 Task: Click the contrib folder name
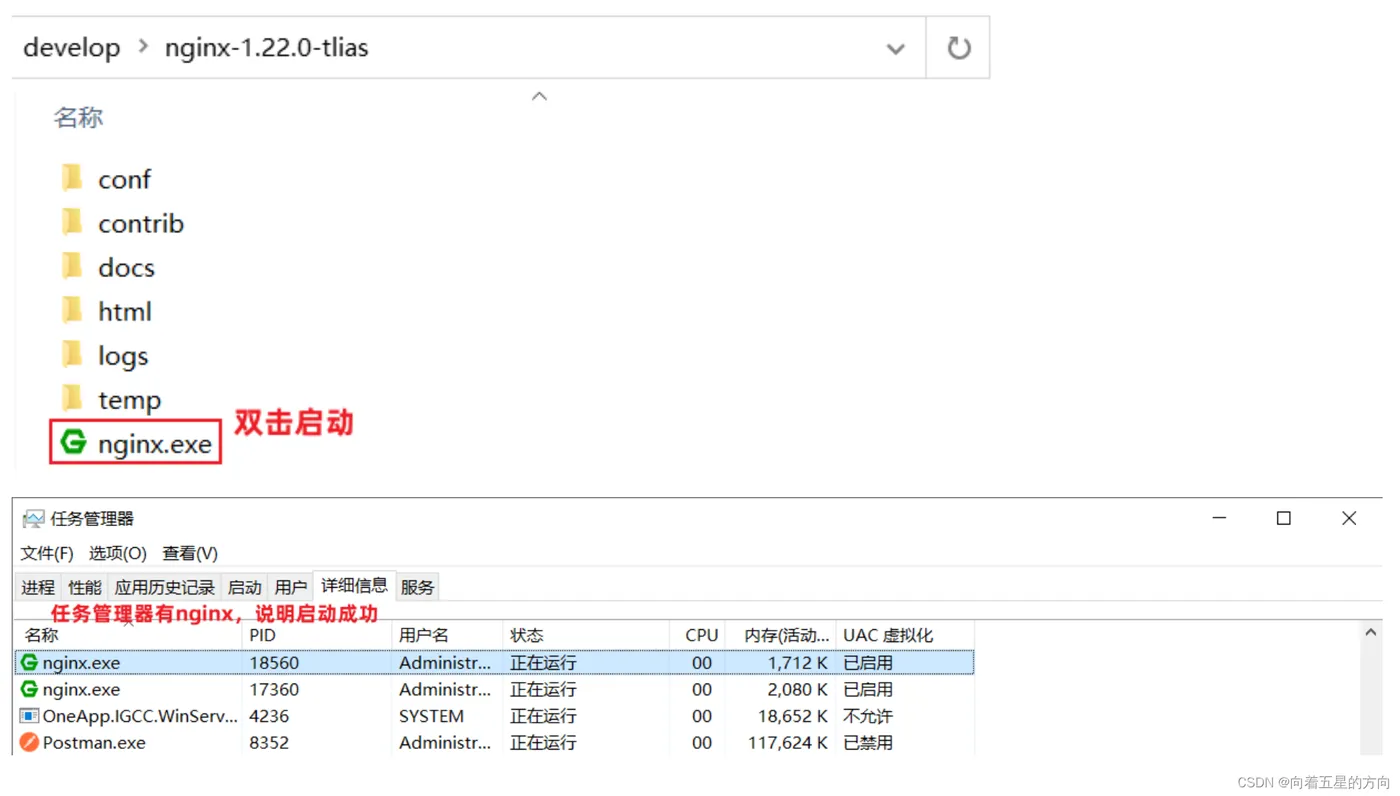tap(141, 223)
